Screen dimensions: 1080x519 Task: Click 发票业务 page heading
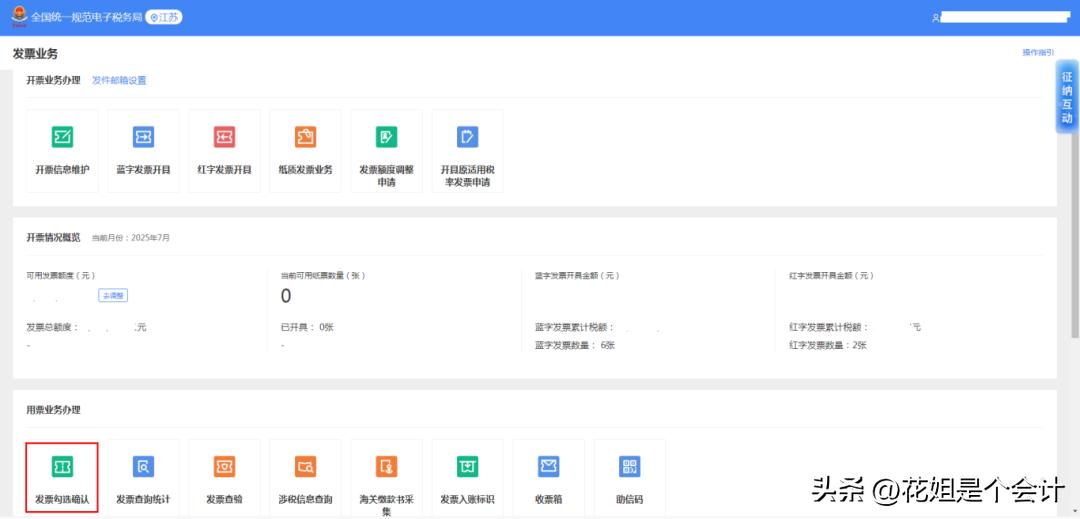point(36,54)
